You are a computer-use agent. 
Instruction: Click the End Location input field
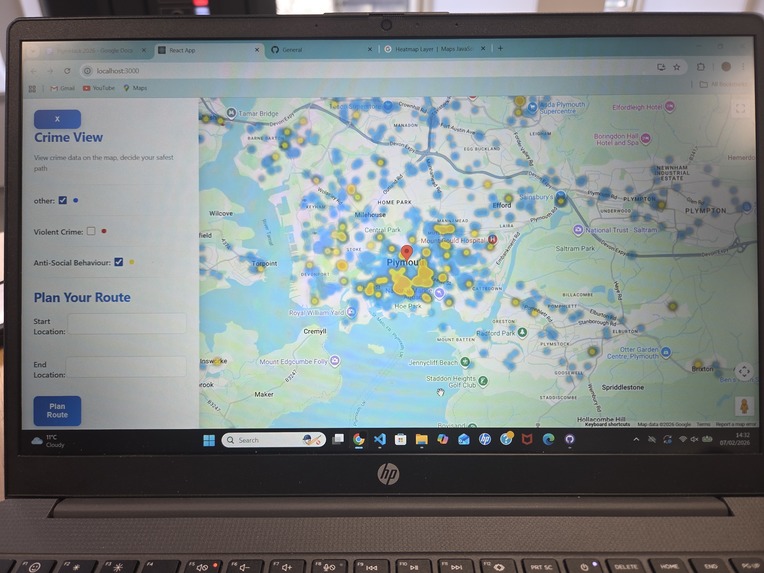pos(126,366)
